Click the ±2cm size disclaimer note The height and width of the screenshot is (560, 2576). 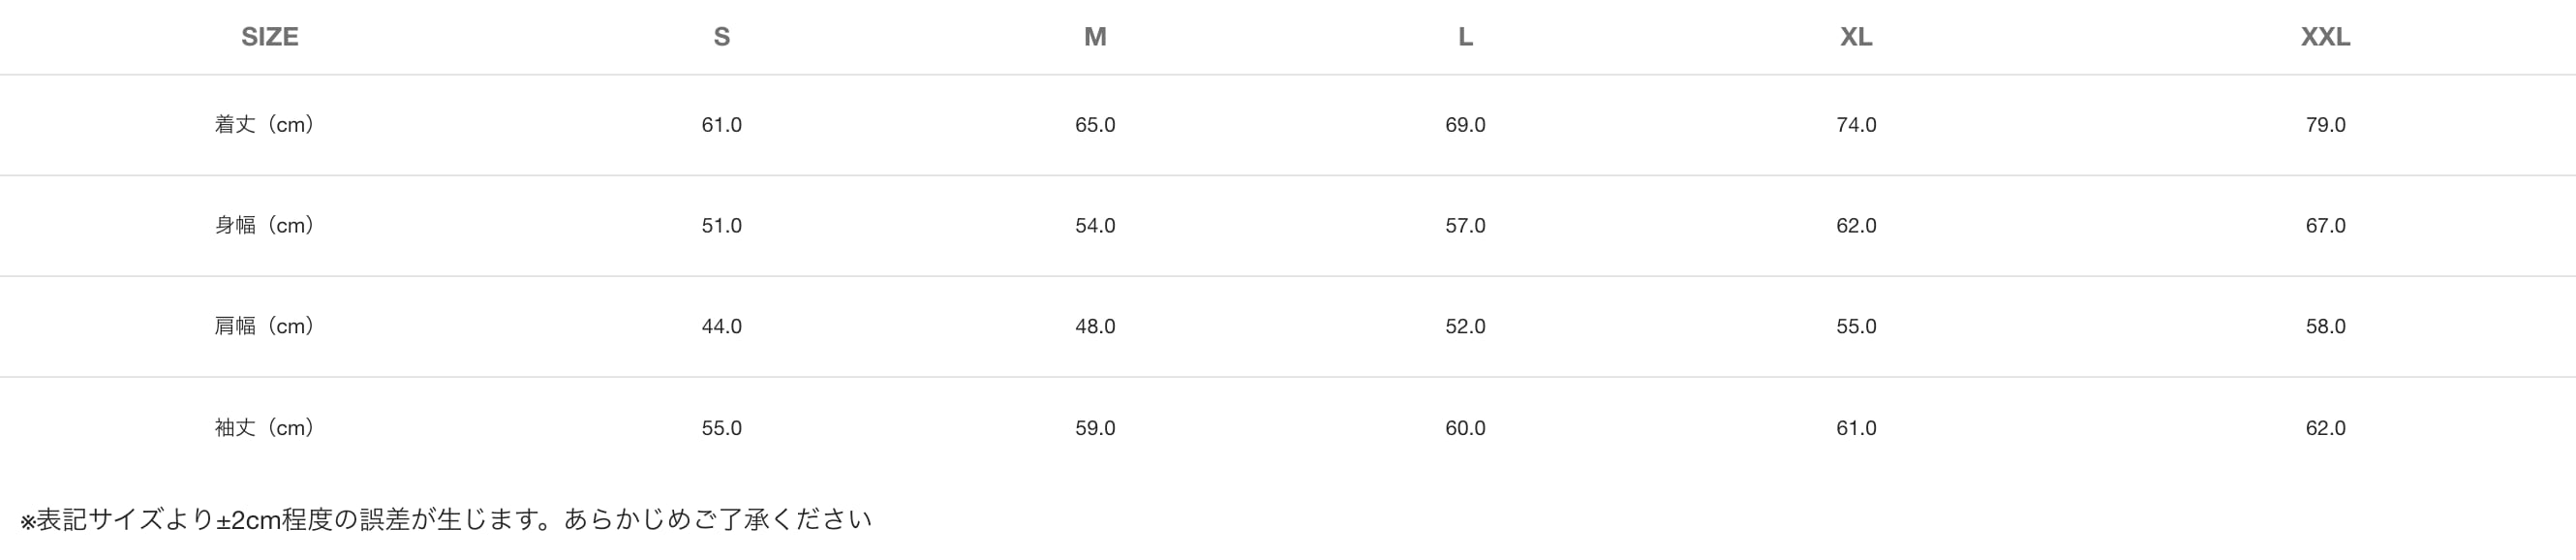click(446, 520)
